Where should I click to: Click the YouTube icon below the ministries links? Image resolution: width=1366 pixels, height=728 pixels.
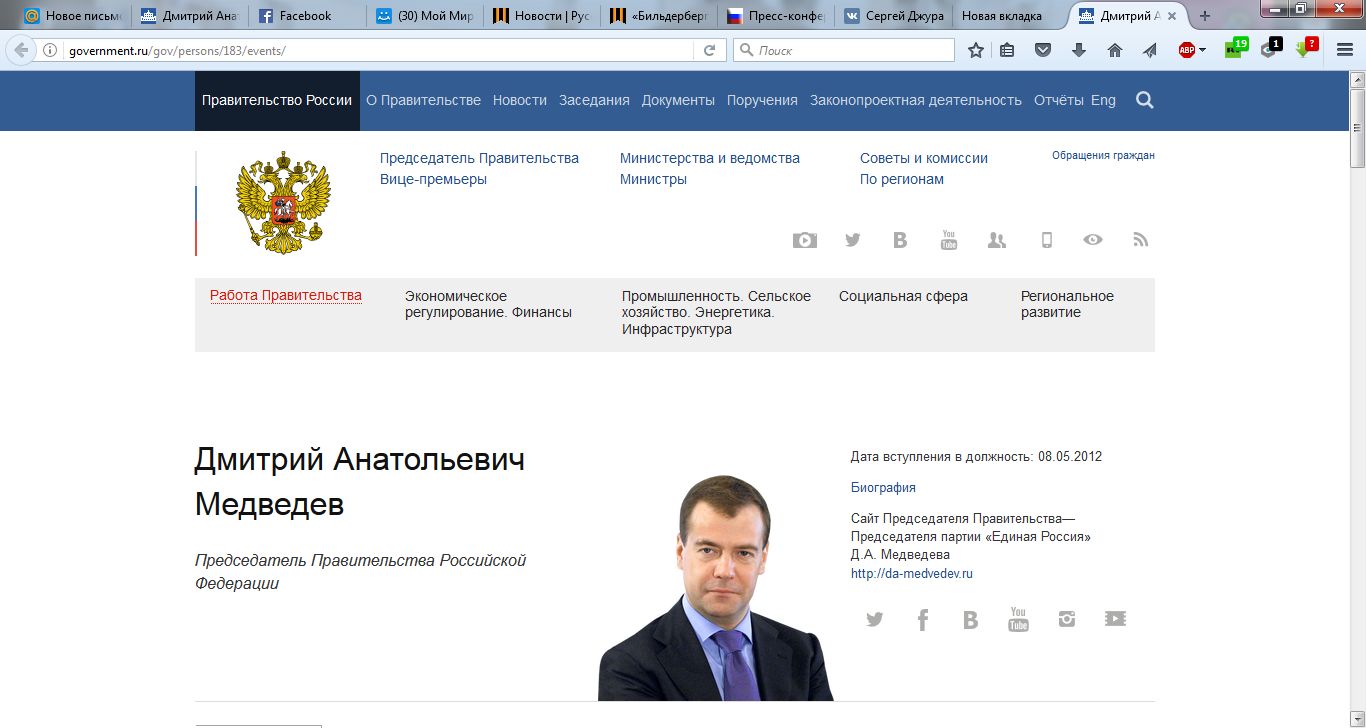(948, 240)
